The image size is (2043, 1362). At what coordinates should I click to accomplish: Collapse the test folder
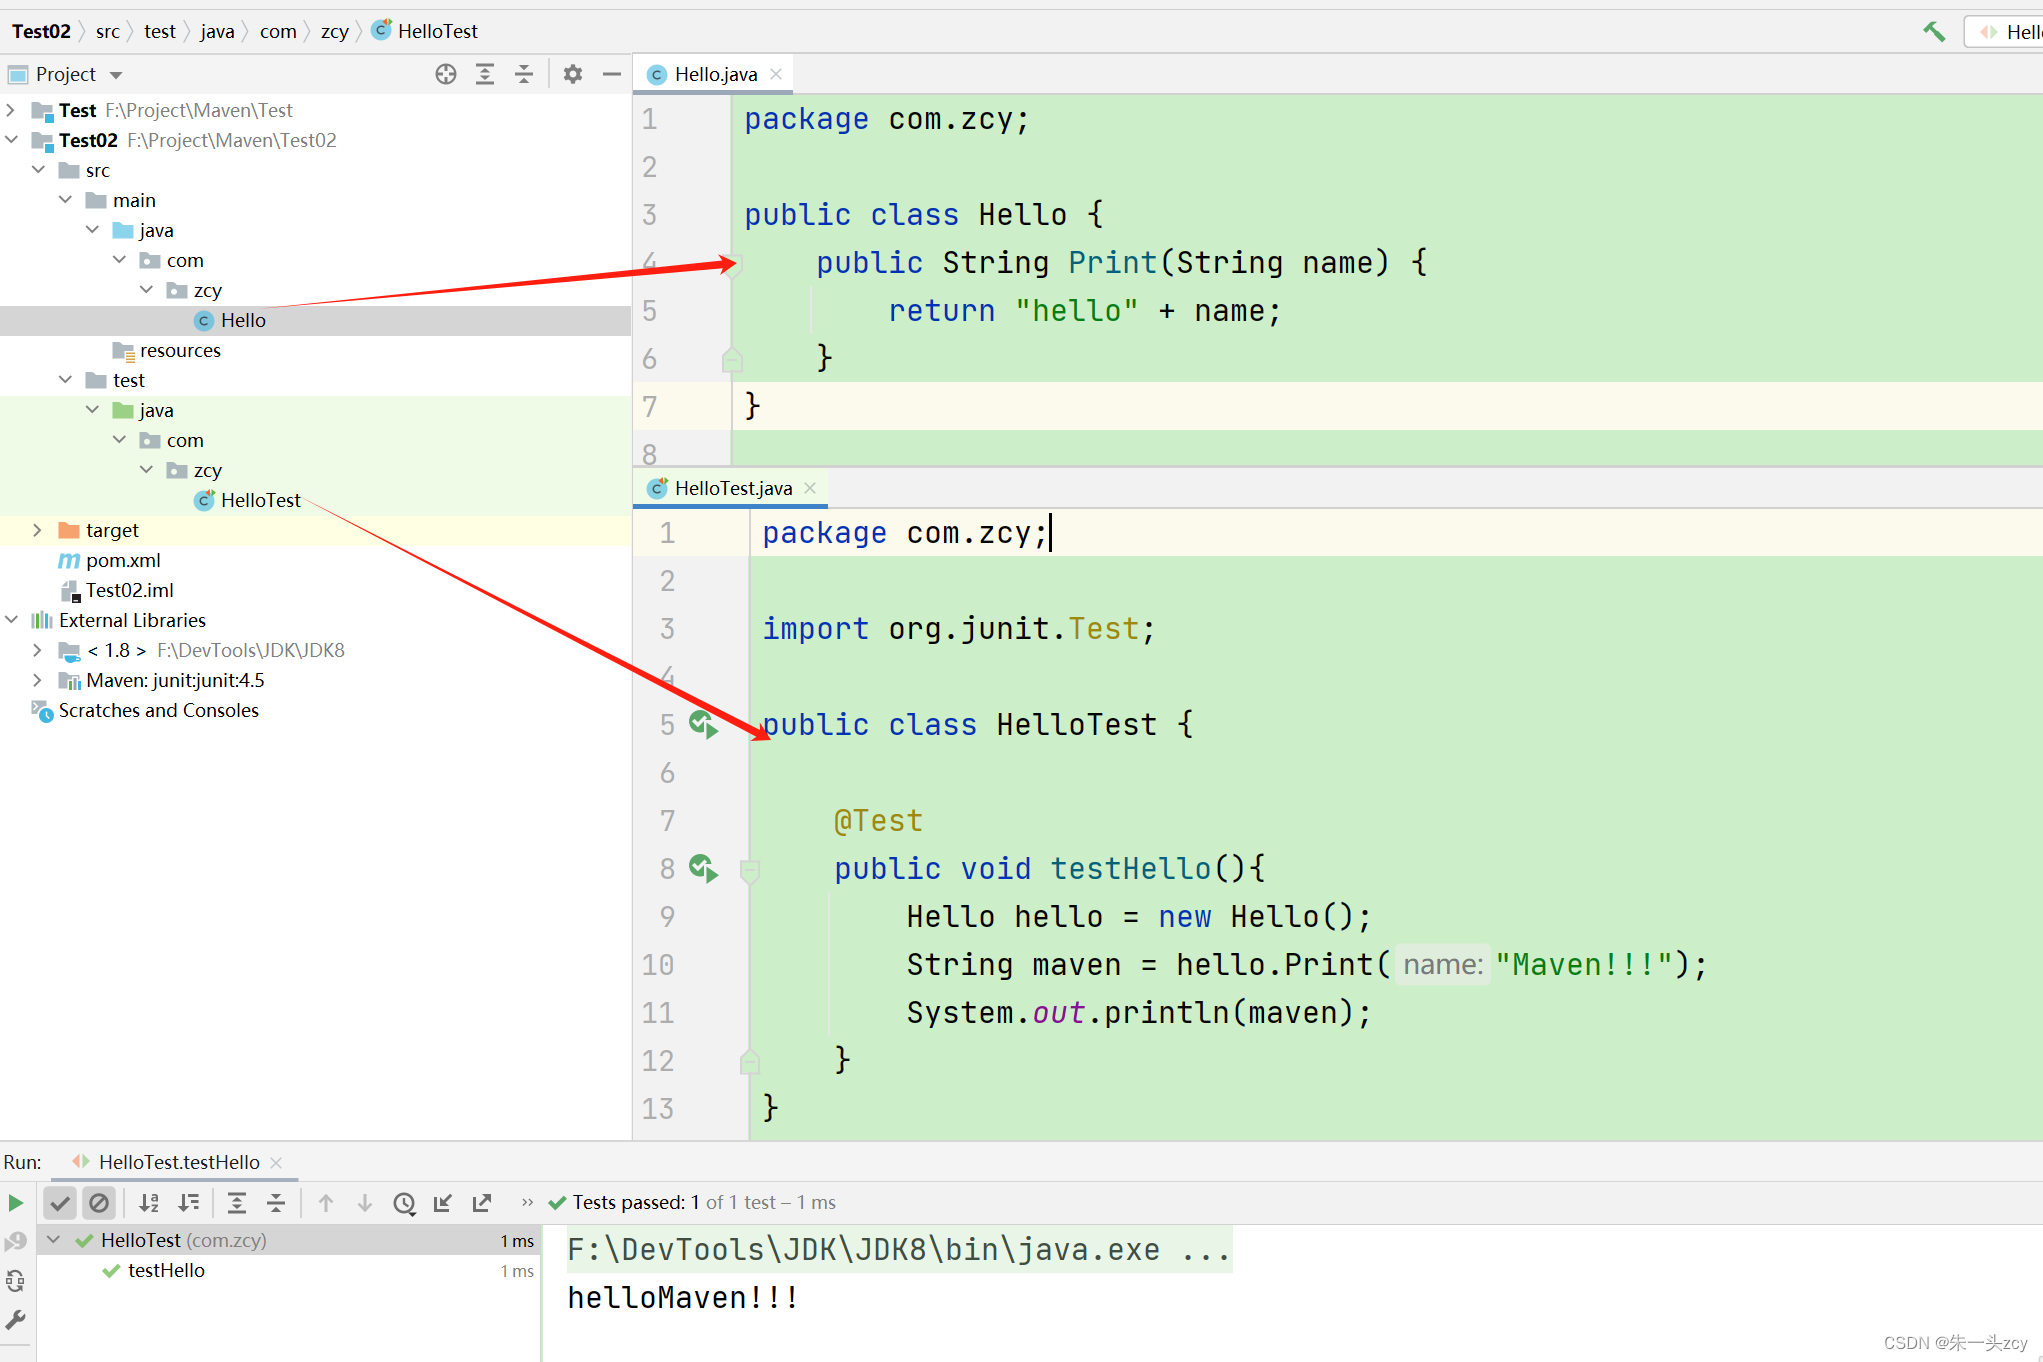(65, 380)
